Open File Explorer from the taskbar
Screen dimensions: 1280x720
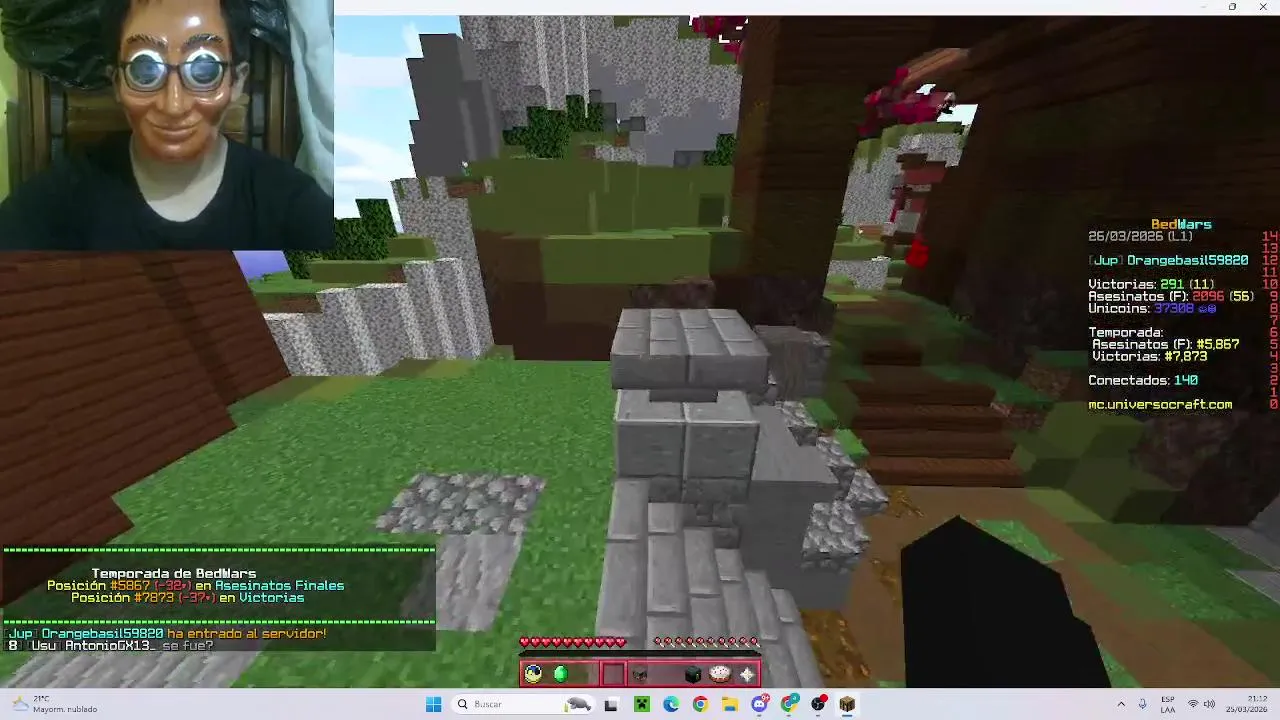730,704
